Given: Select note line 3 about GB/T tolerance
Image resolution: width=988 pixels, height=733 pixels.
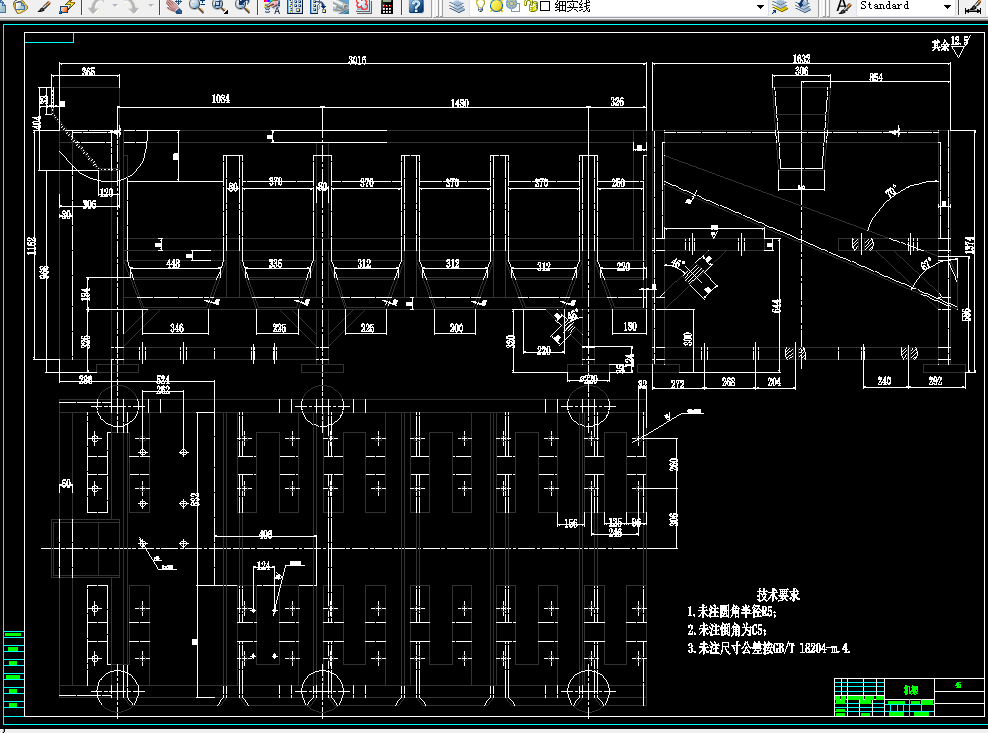Looking at the screenshot, I should [768, 648].
